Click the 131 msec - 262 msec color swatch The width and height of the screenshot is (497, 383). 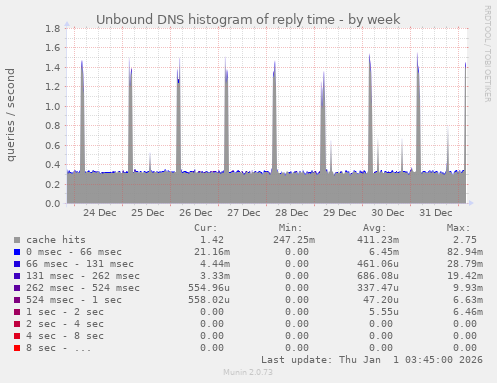[17, 276]
